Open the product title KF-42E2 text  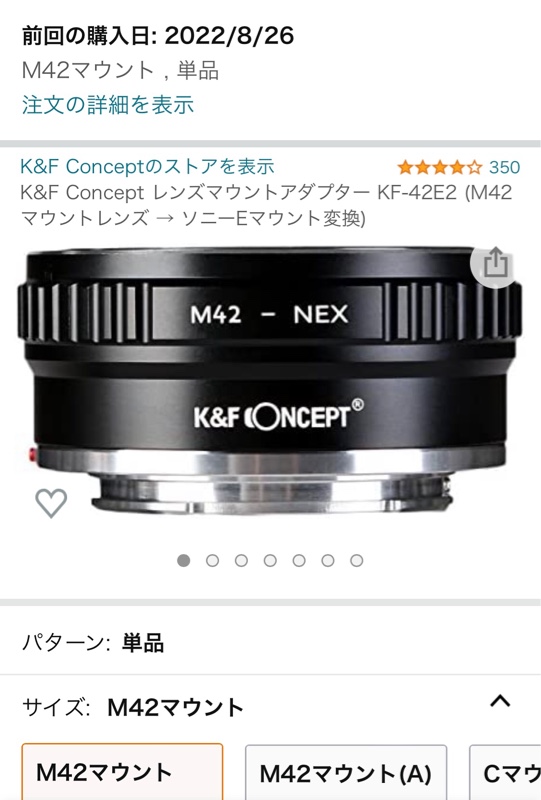click(266, 205)
